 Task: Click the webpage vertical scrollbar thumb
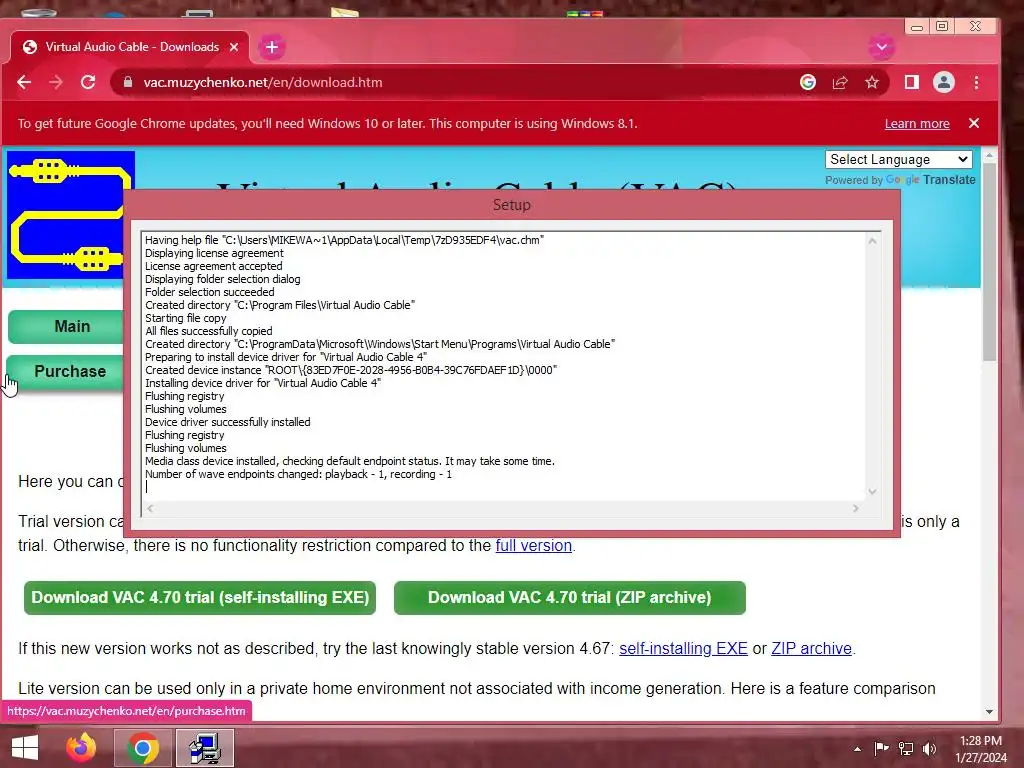pyautogui.click(x=989, y=261)
